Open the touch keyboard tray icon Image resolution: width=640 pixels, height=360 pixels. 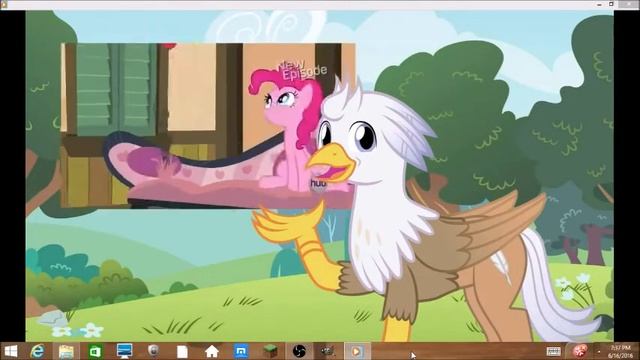[x=553, y=351]
